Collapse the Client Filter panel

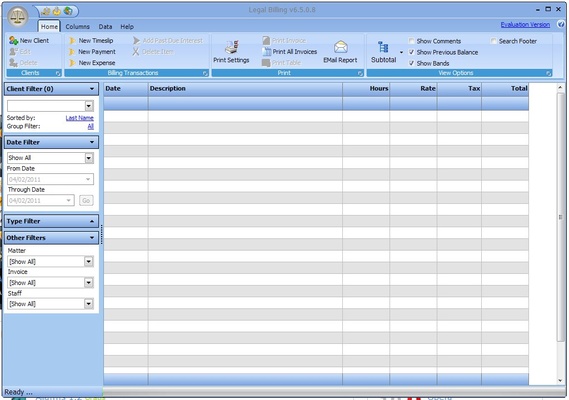click(x=92, y=89)
